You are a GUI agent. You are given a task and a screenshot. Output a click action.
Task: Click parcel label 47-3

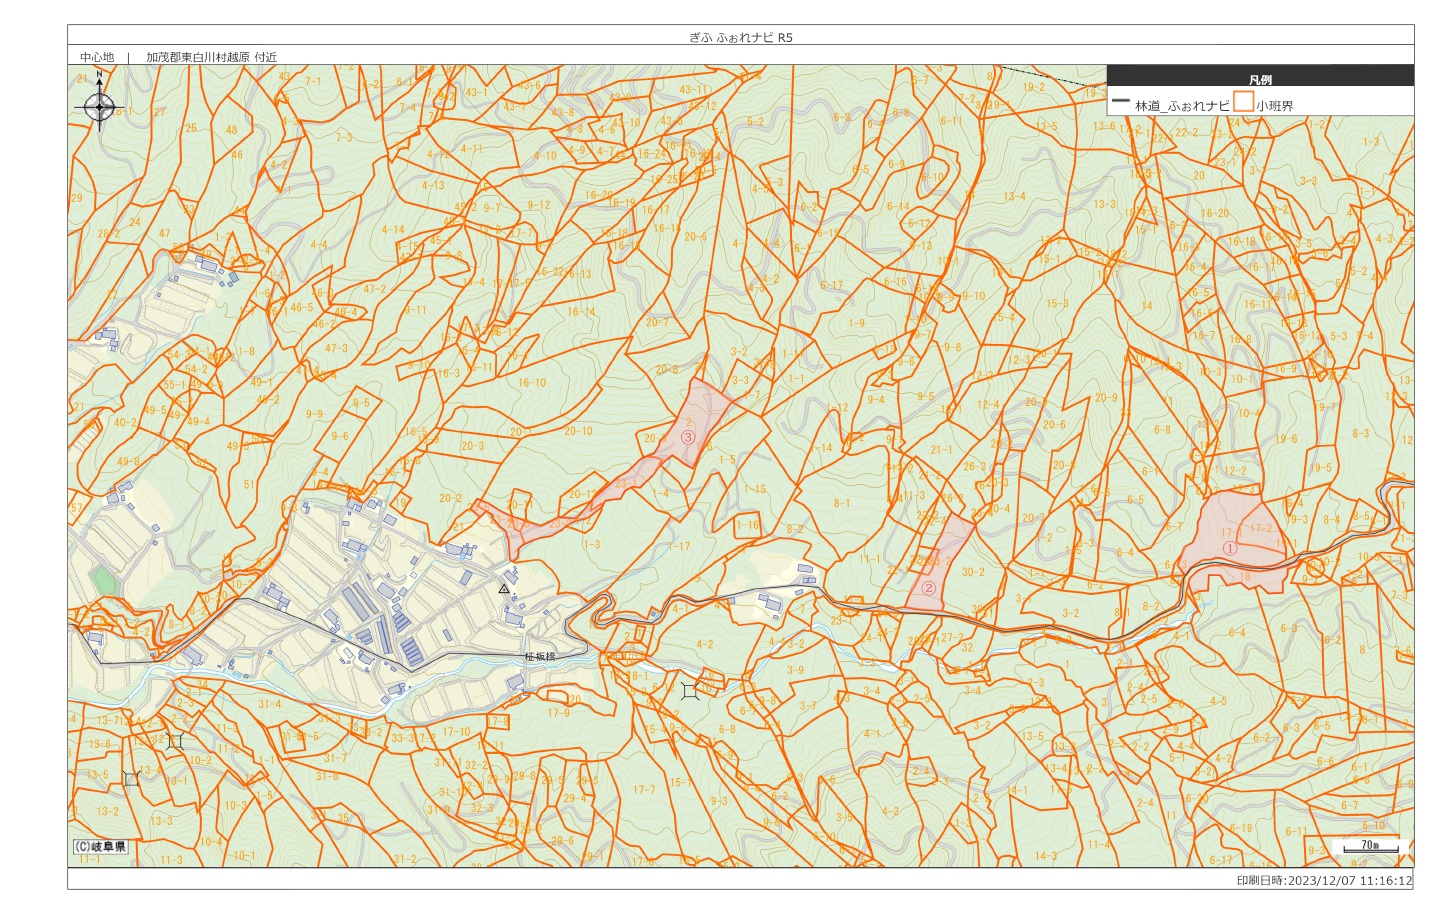(336, 348)
